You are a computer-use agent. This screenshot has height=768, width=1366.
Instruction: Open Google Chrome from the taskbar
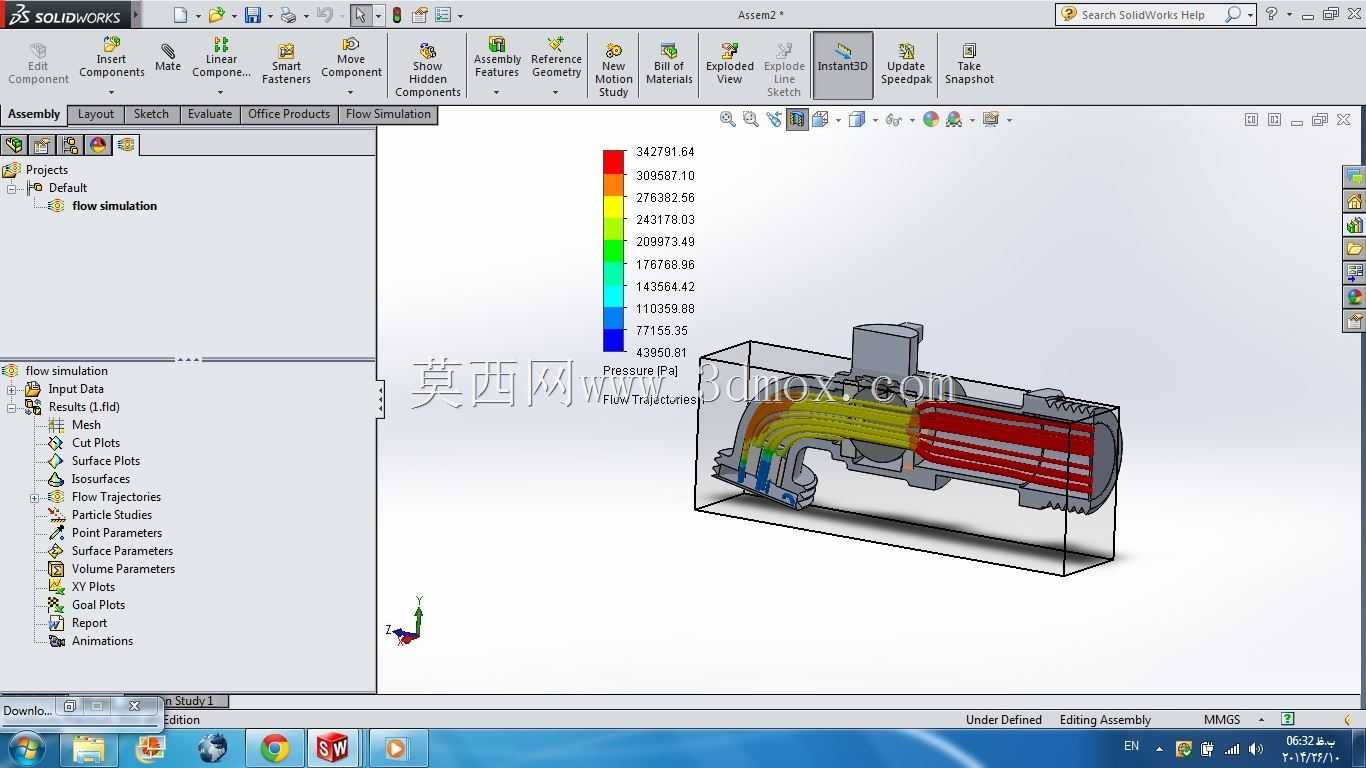[x=275, y=748]
